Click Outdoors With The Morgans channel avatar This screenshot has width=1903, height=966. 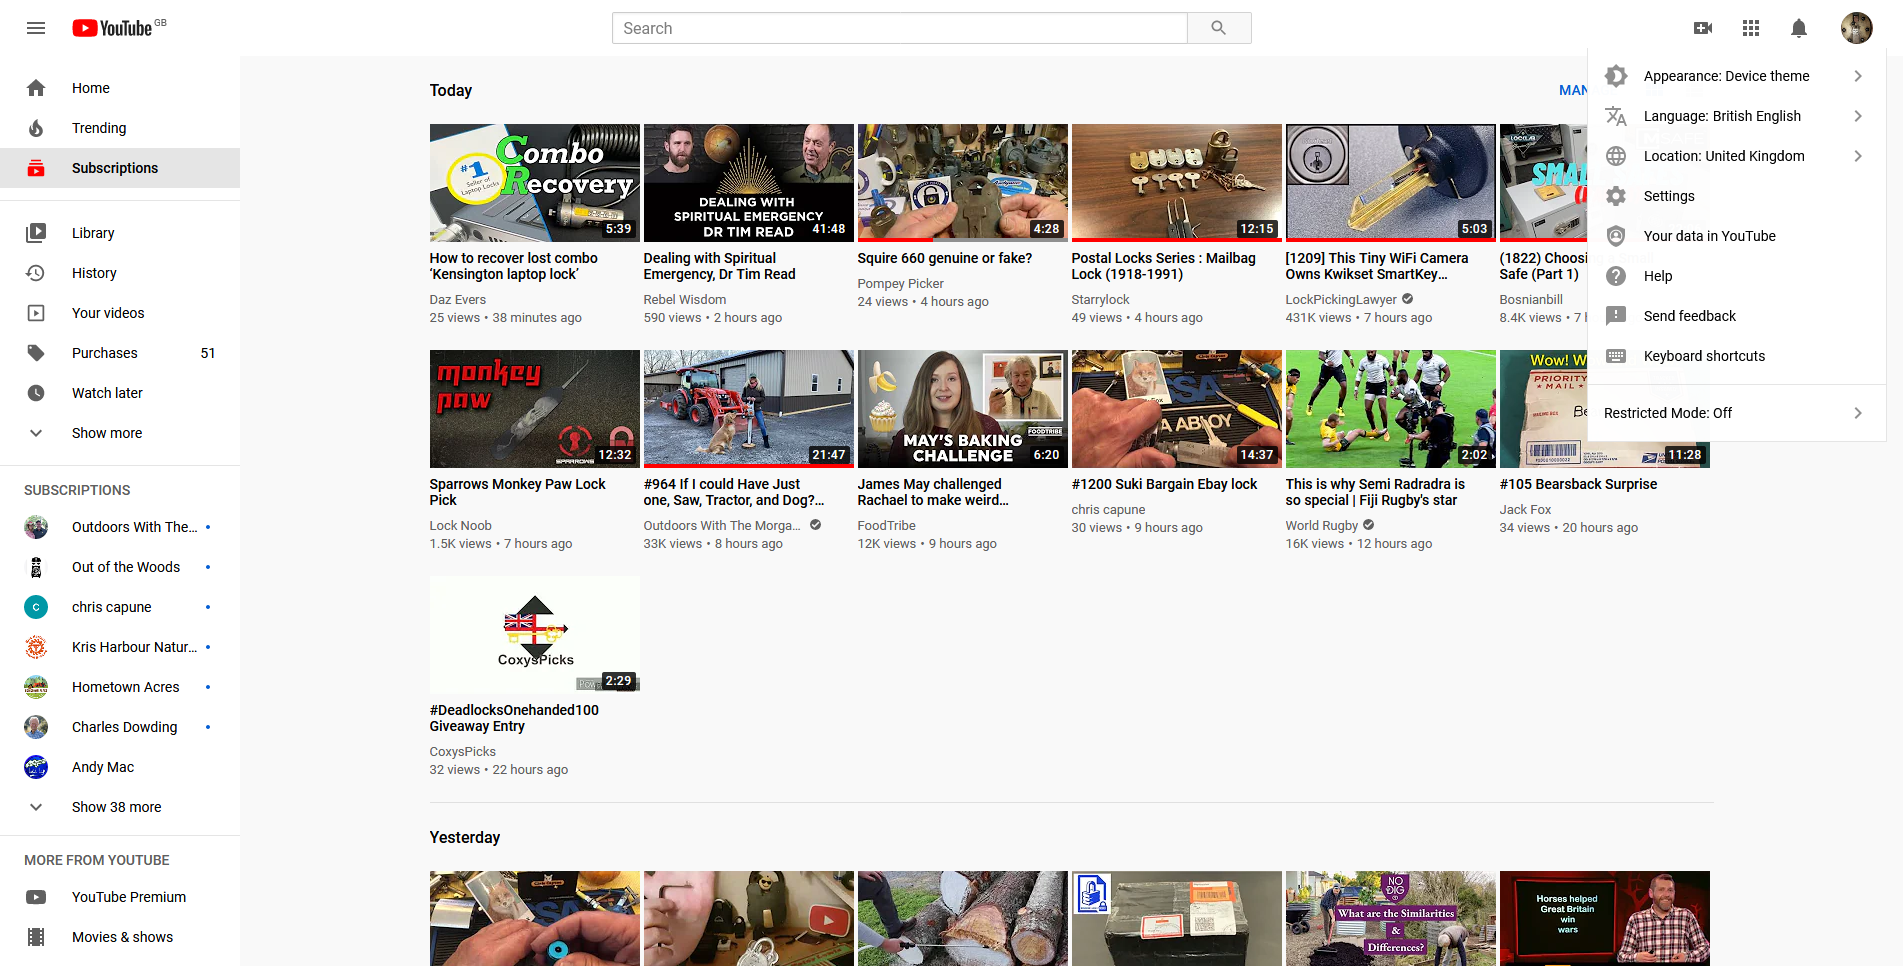coord(36,527)
